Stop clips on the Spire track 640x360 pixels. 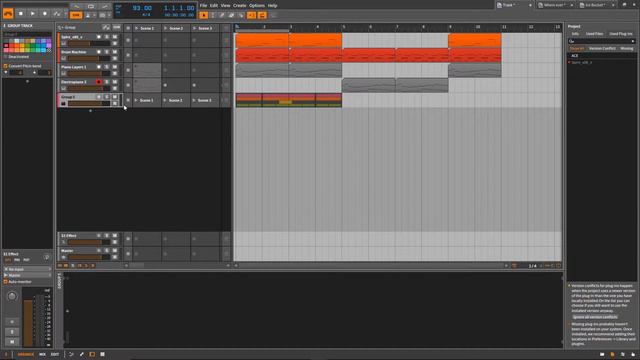(128, 40)
